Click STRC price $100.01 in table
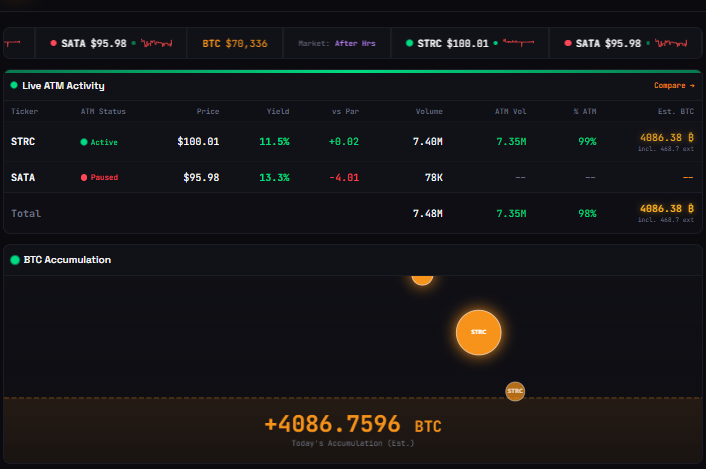This screenshot has height=469, width=706. (198, 141)
